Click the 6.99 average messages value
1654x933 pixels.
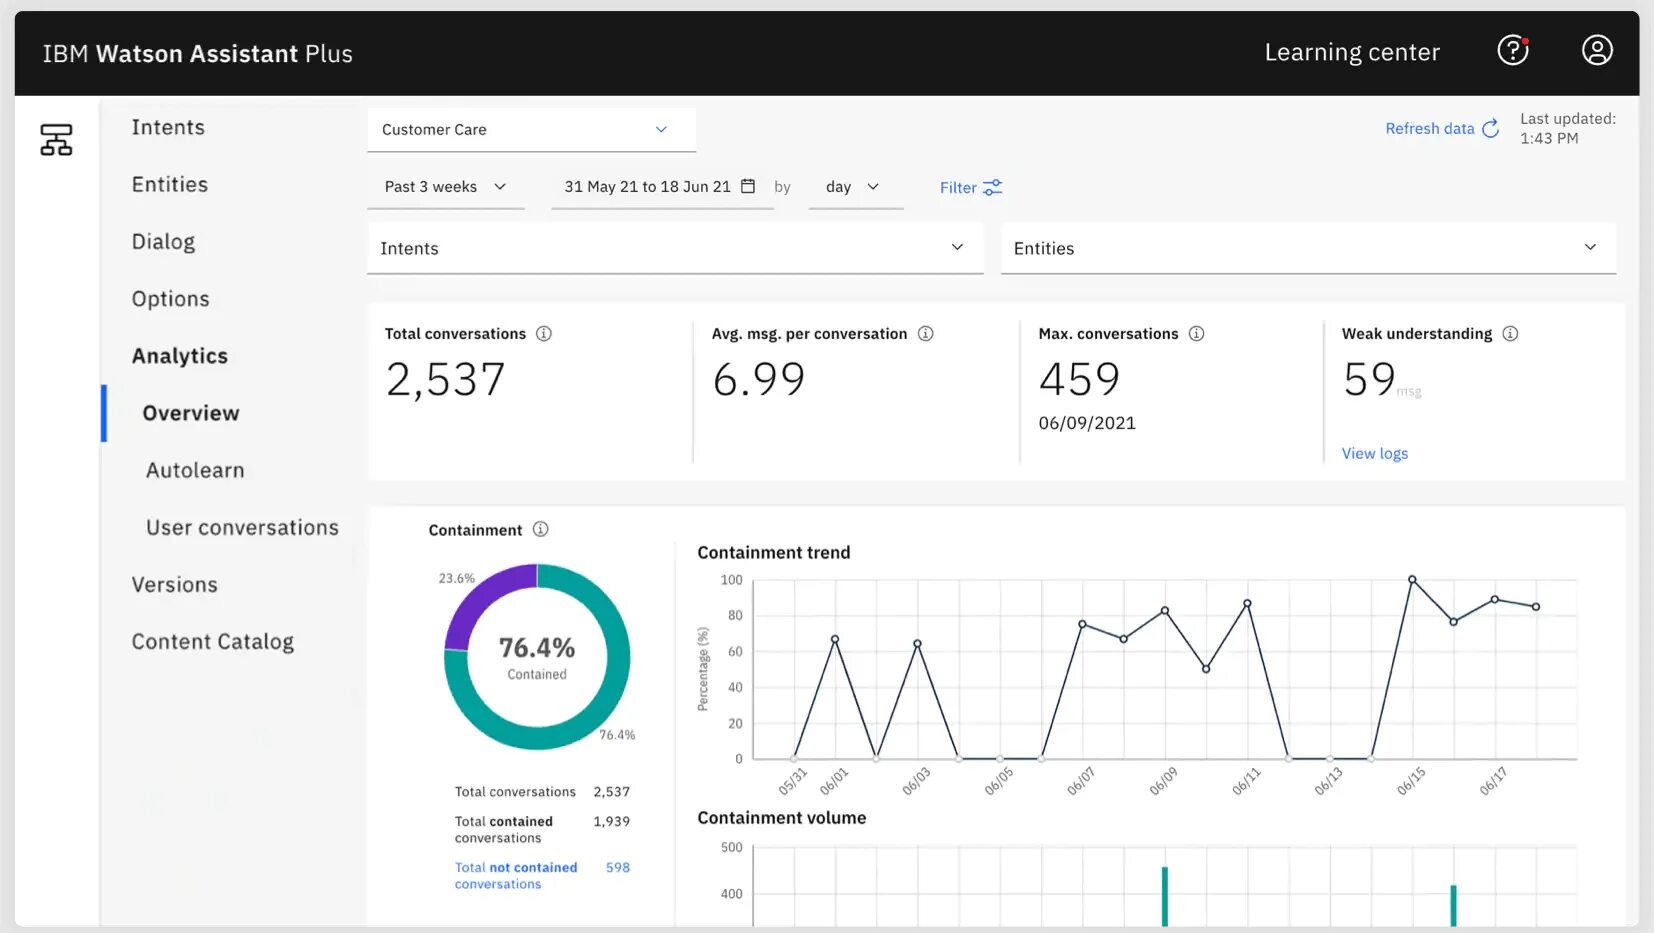(759, 379)
